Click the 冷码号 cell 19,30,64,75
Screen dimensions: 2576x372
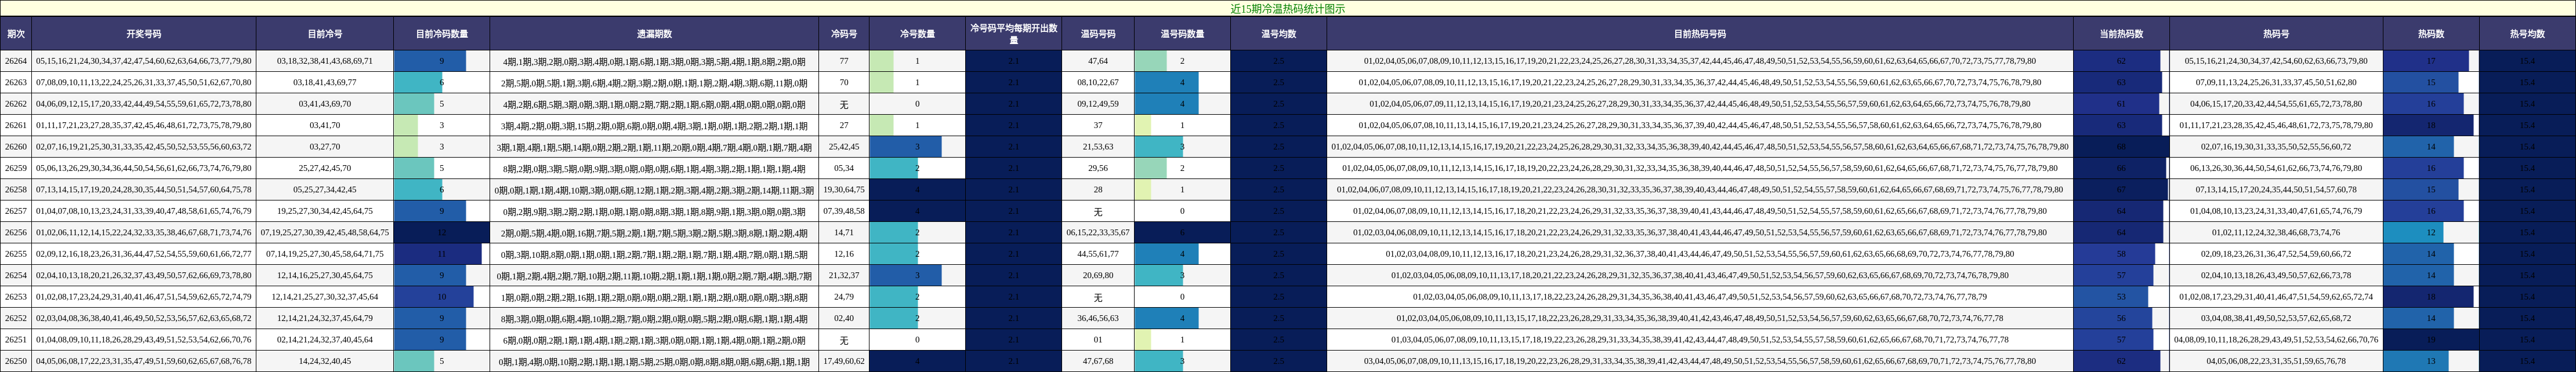[x=843, y=190]
